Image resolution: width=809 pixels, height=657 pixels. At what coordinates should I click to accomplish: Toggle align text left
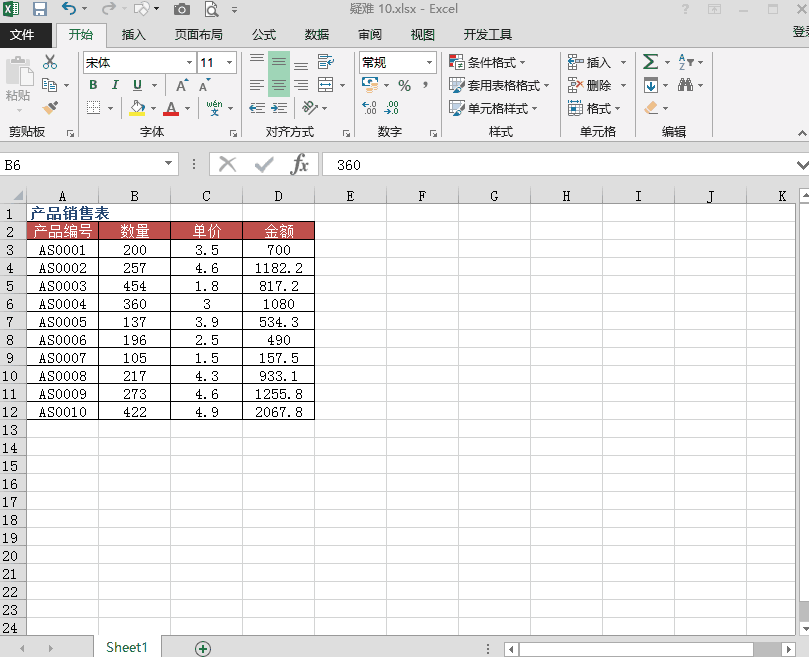(257, 85)
